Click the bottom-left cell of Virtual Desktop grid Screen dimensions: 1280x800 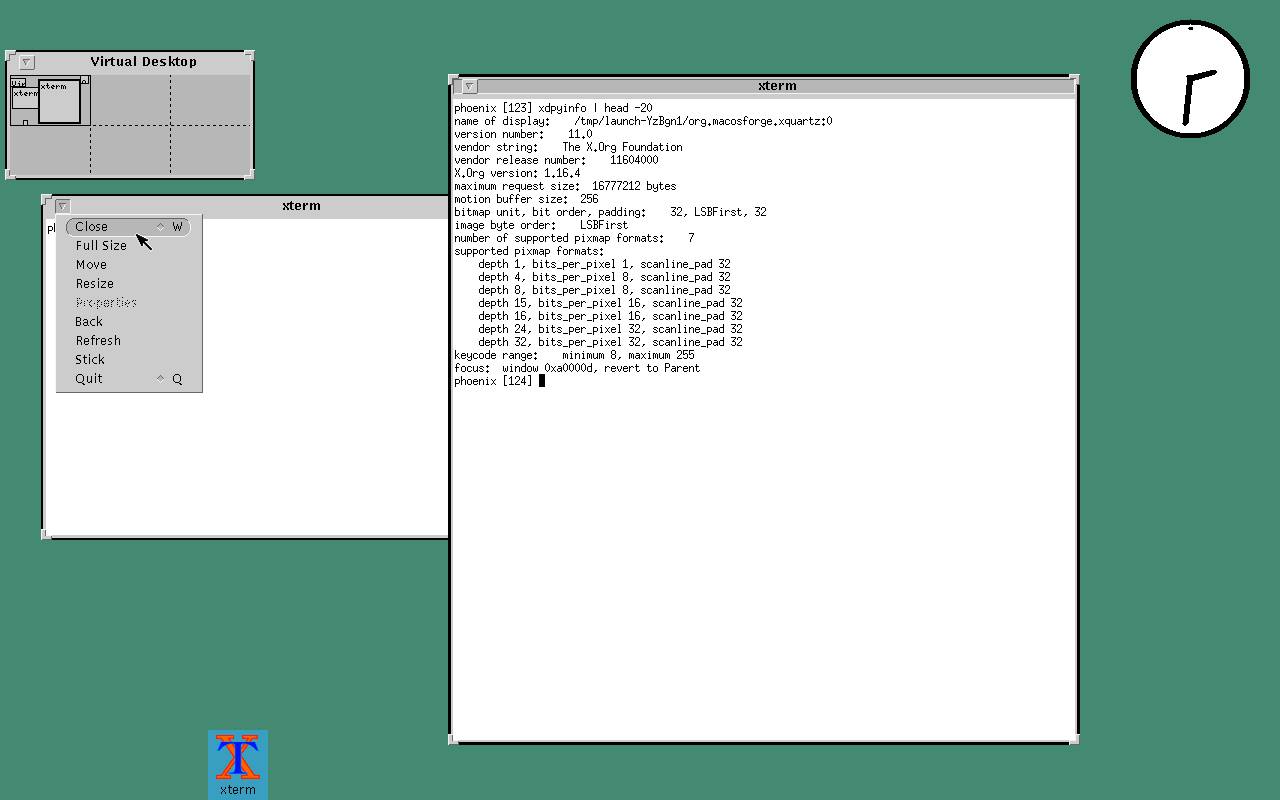pos(50,150)
